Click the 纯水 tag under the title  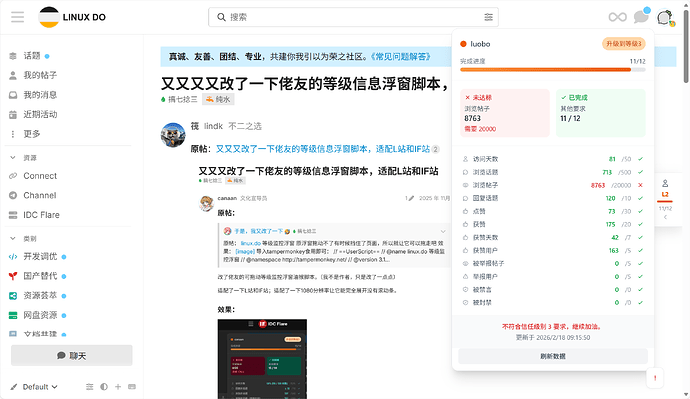[218, 99]
